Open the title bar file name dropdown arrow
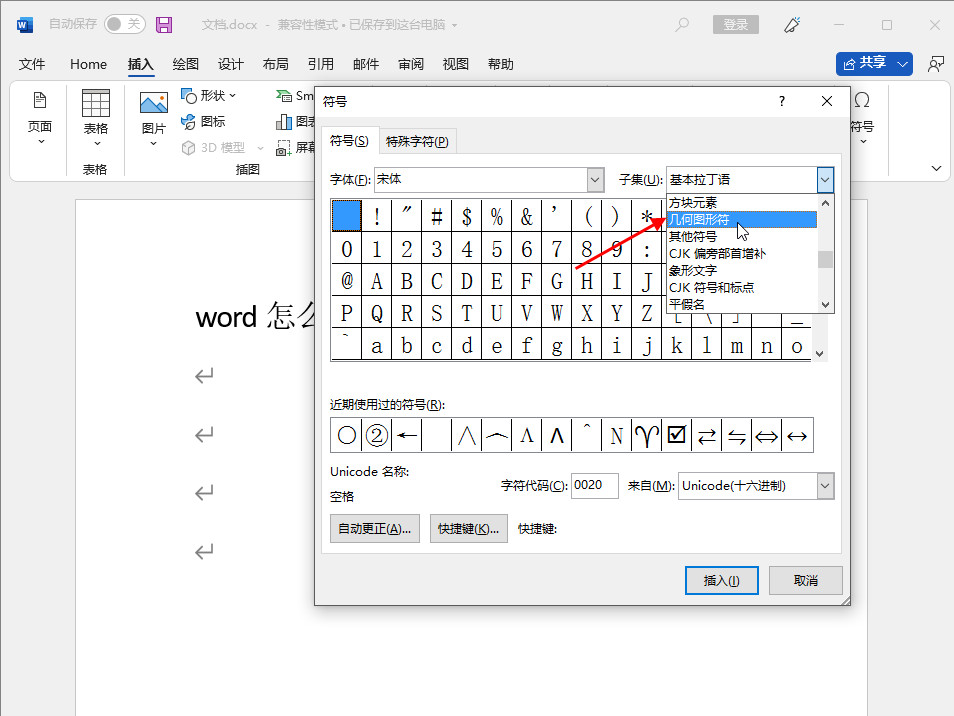 pos(454,25)
